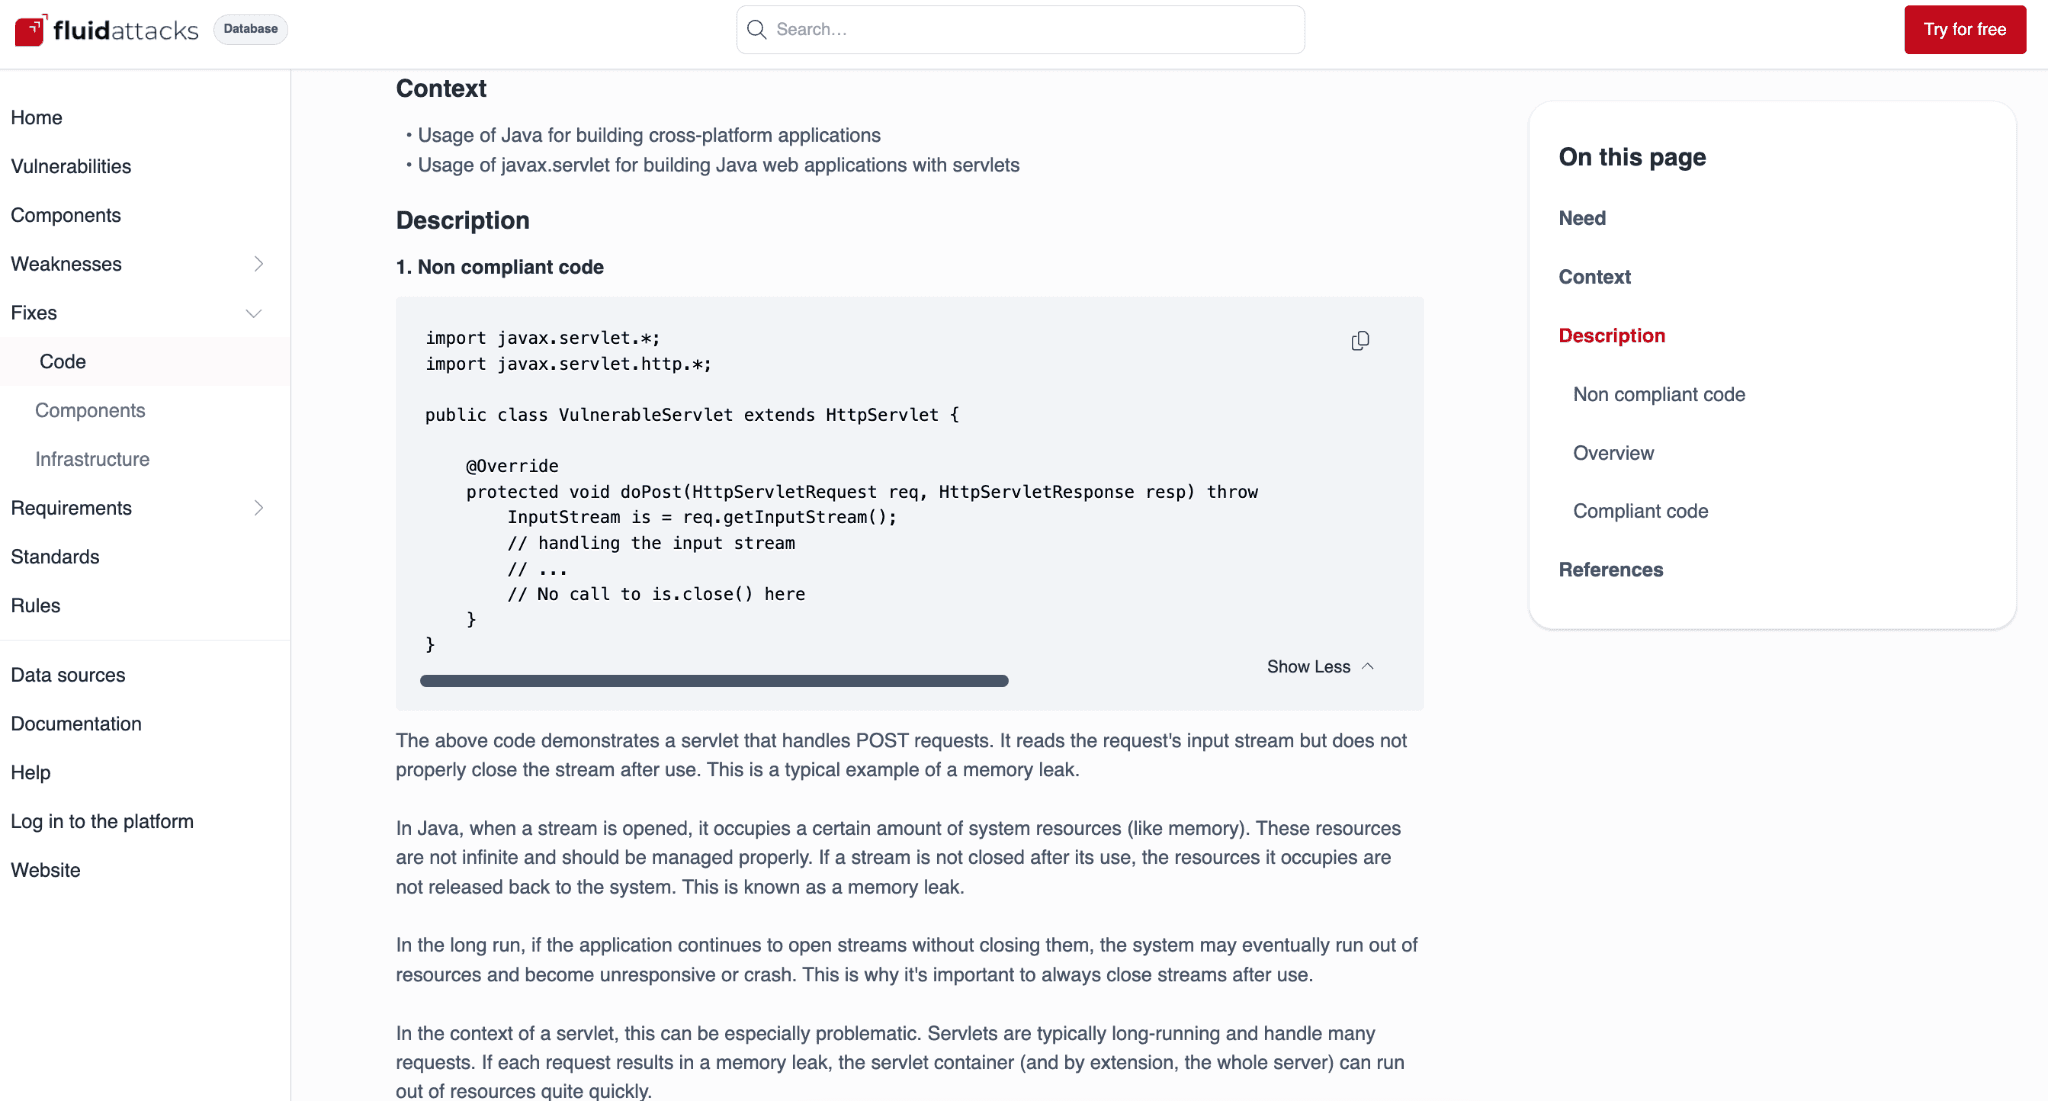Click the code block horizontal scrollbar

coord(714,681)
